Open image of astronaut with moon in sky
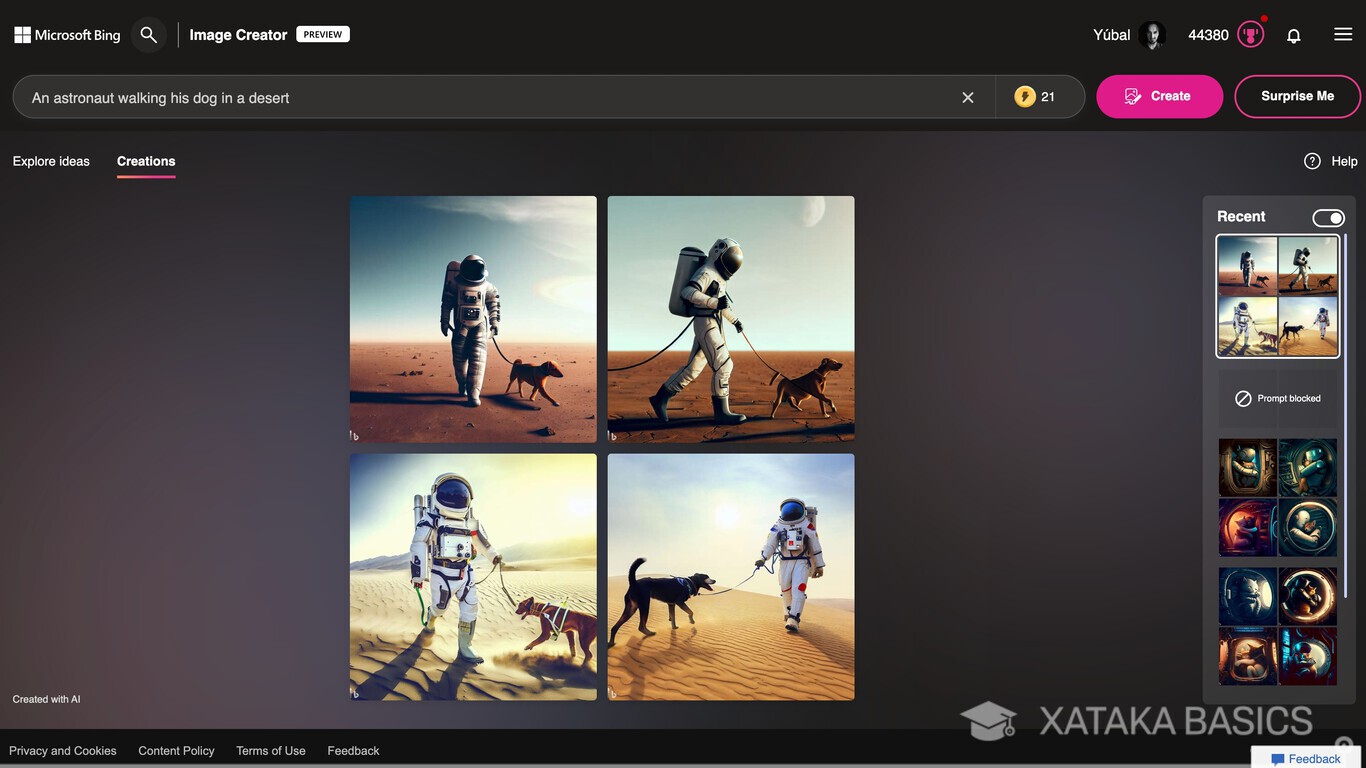 click(731, 319)
